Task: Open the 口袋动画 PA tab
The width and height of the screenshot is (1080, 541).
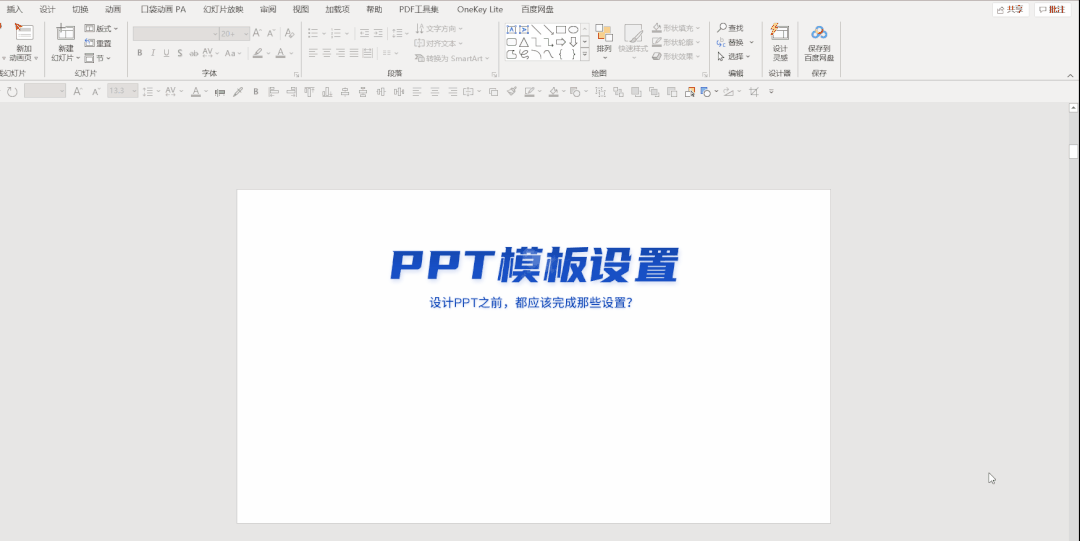Action: pos(163,9)
